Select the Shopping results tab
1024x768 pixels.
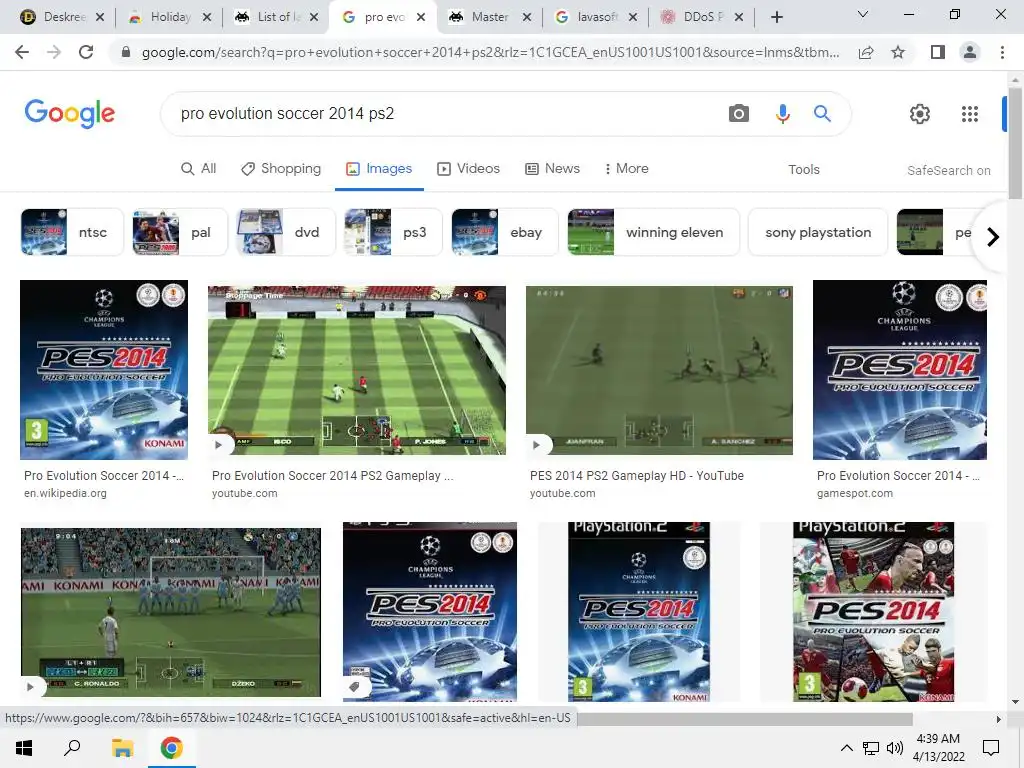(281, 168)
